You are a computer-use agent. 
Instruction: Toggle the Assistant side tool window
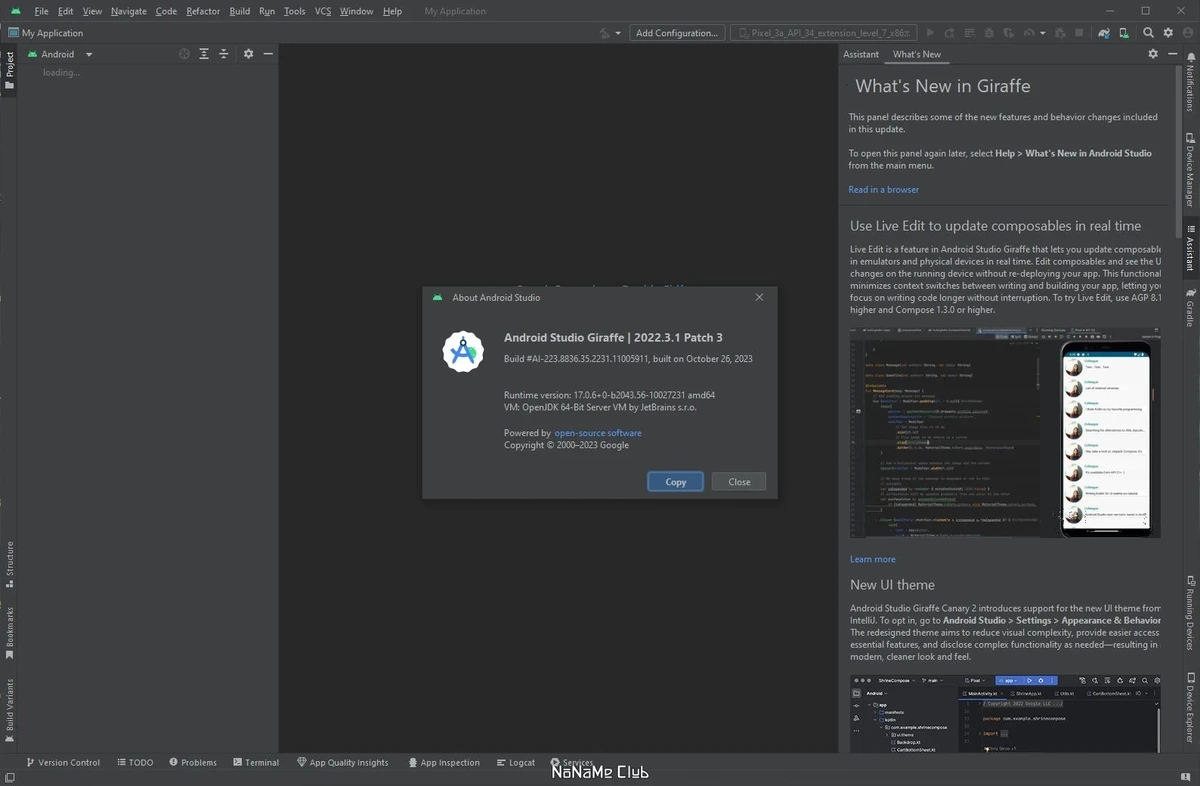coord(1190,247)
